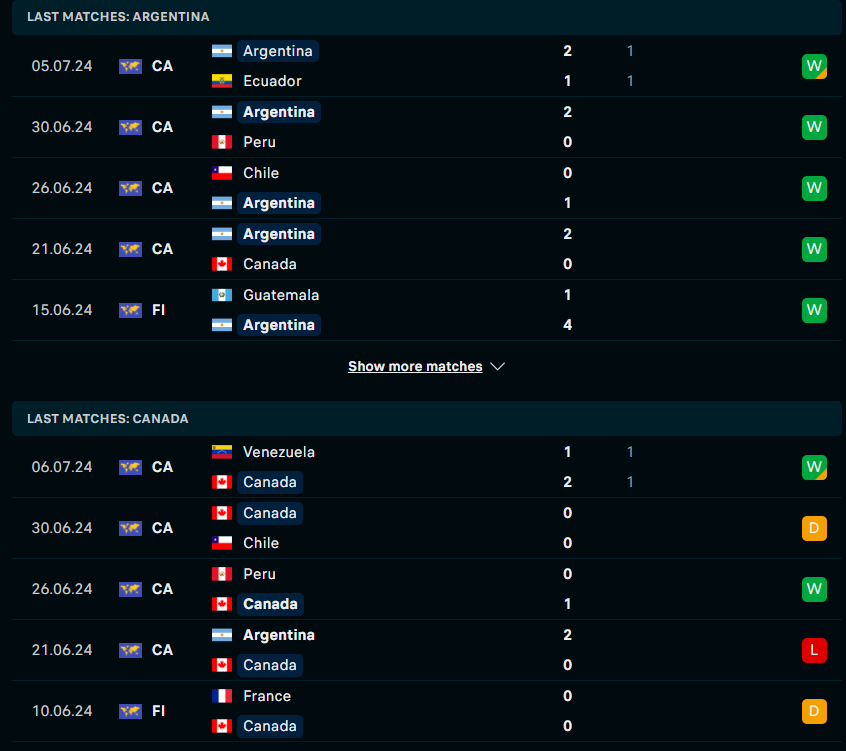Click the D badge for Canada vs Chile
Screen dimensions: 846x751
point(814,528)
